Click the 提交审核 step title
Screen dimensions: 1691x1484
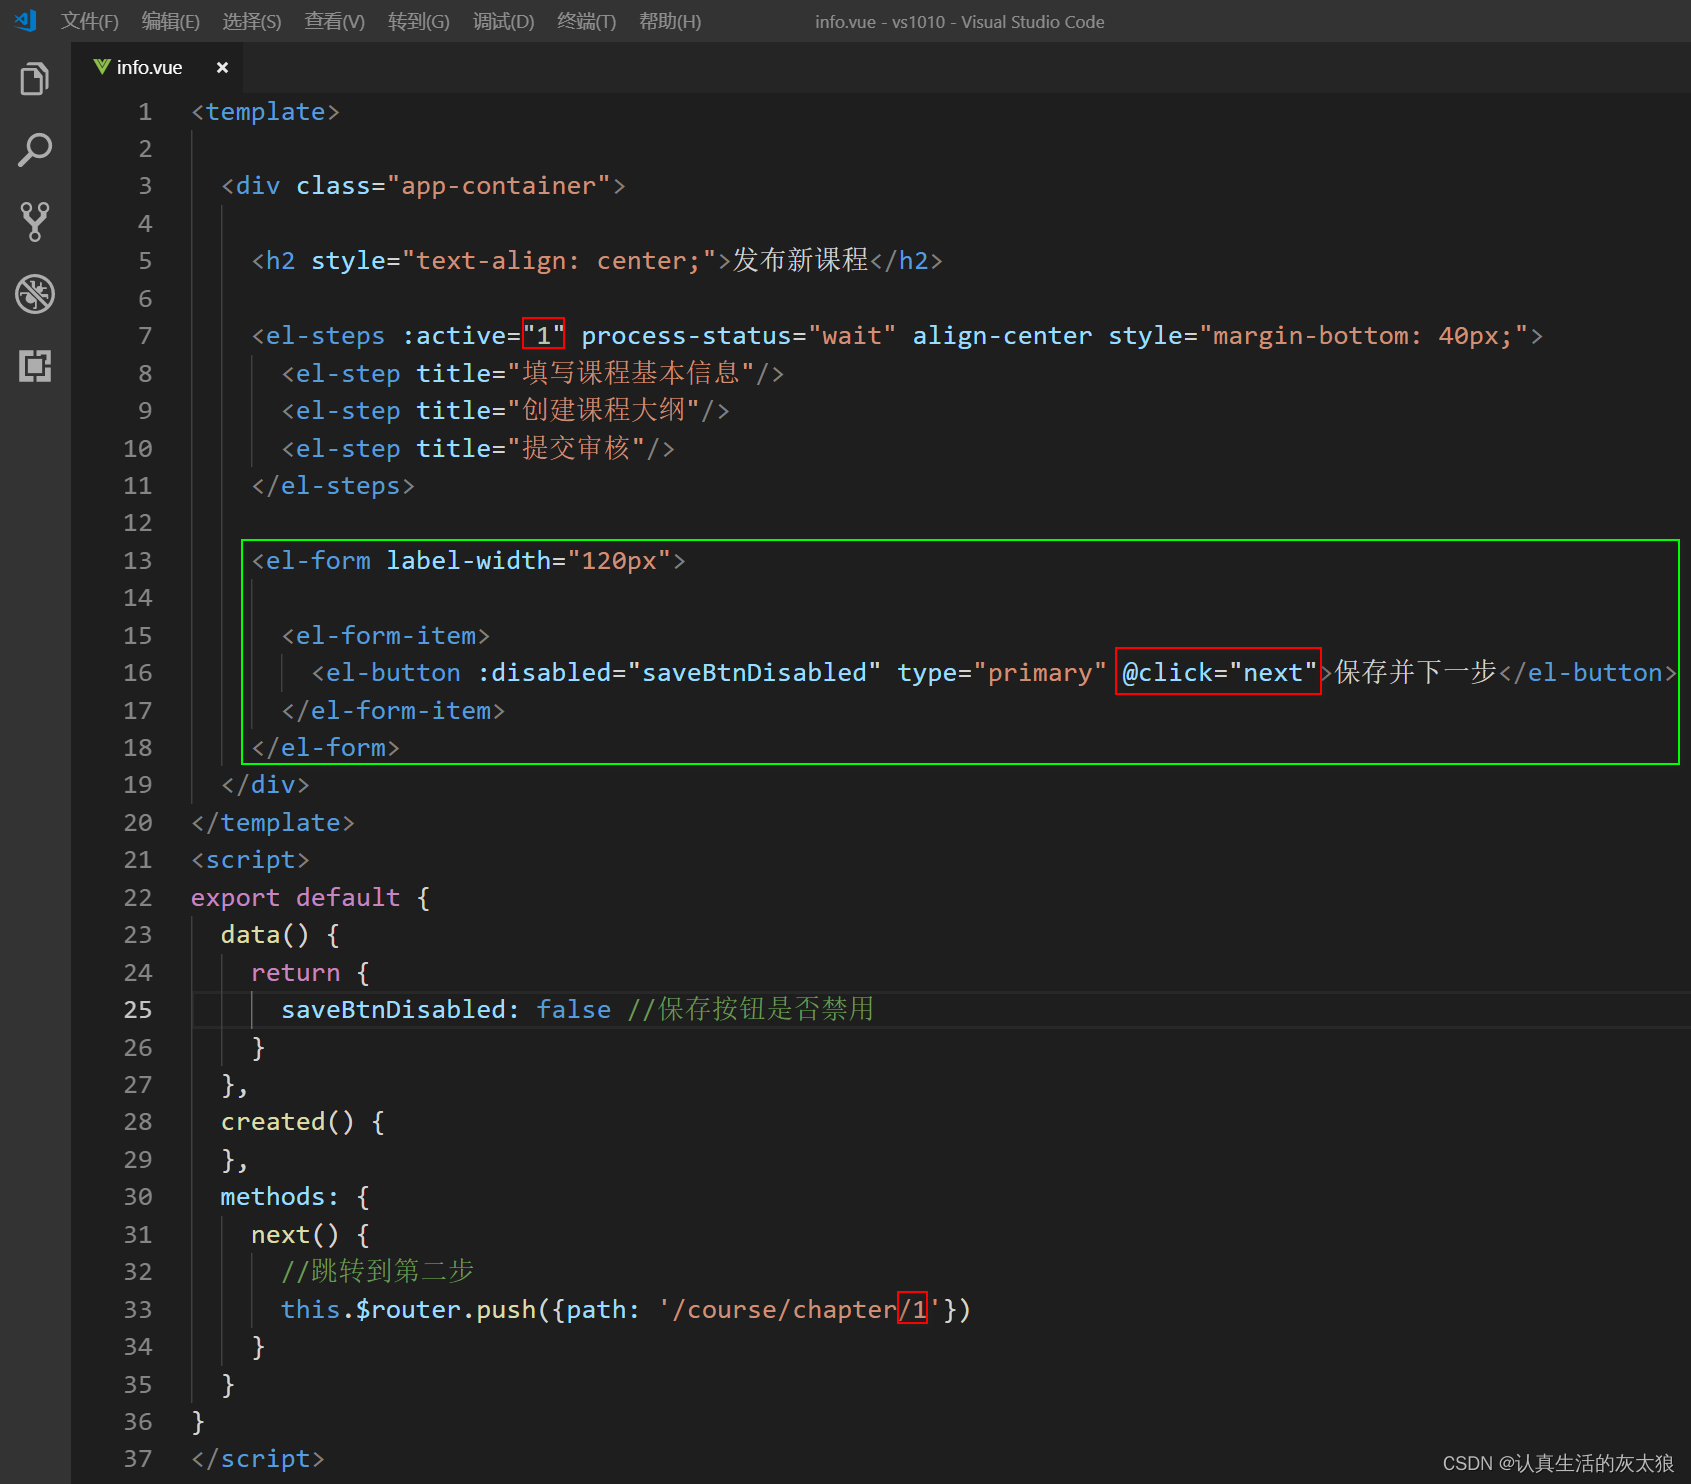576,448
